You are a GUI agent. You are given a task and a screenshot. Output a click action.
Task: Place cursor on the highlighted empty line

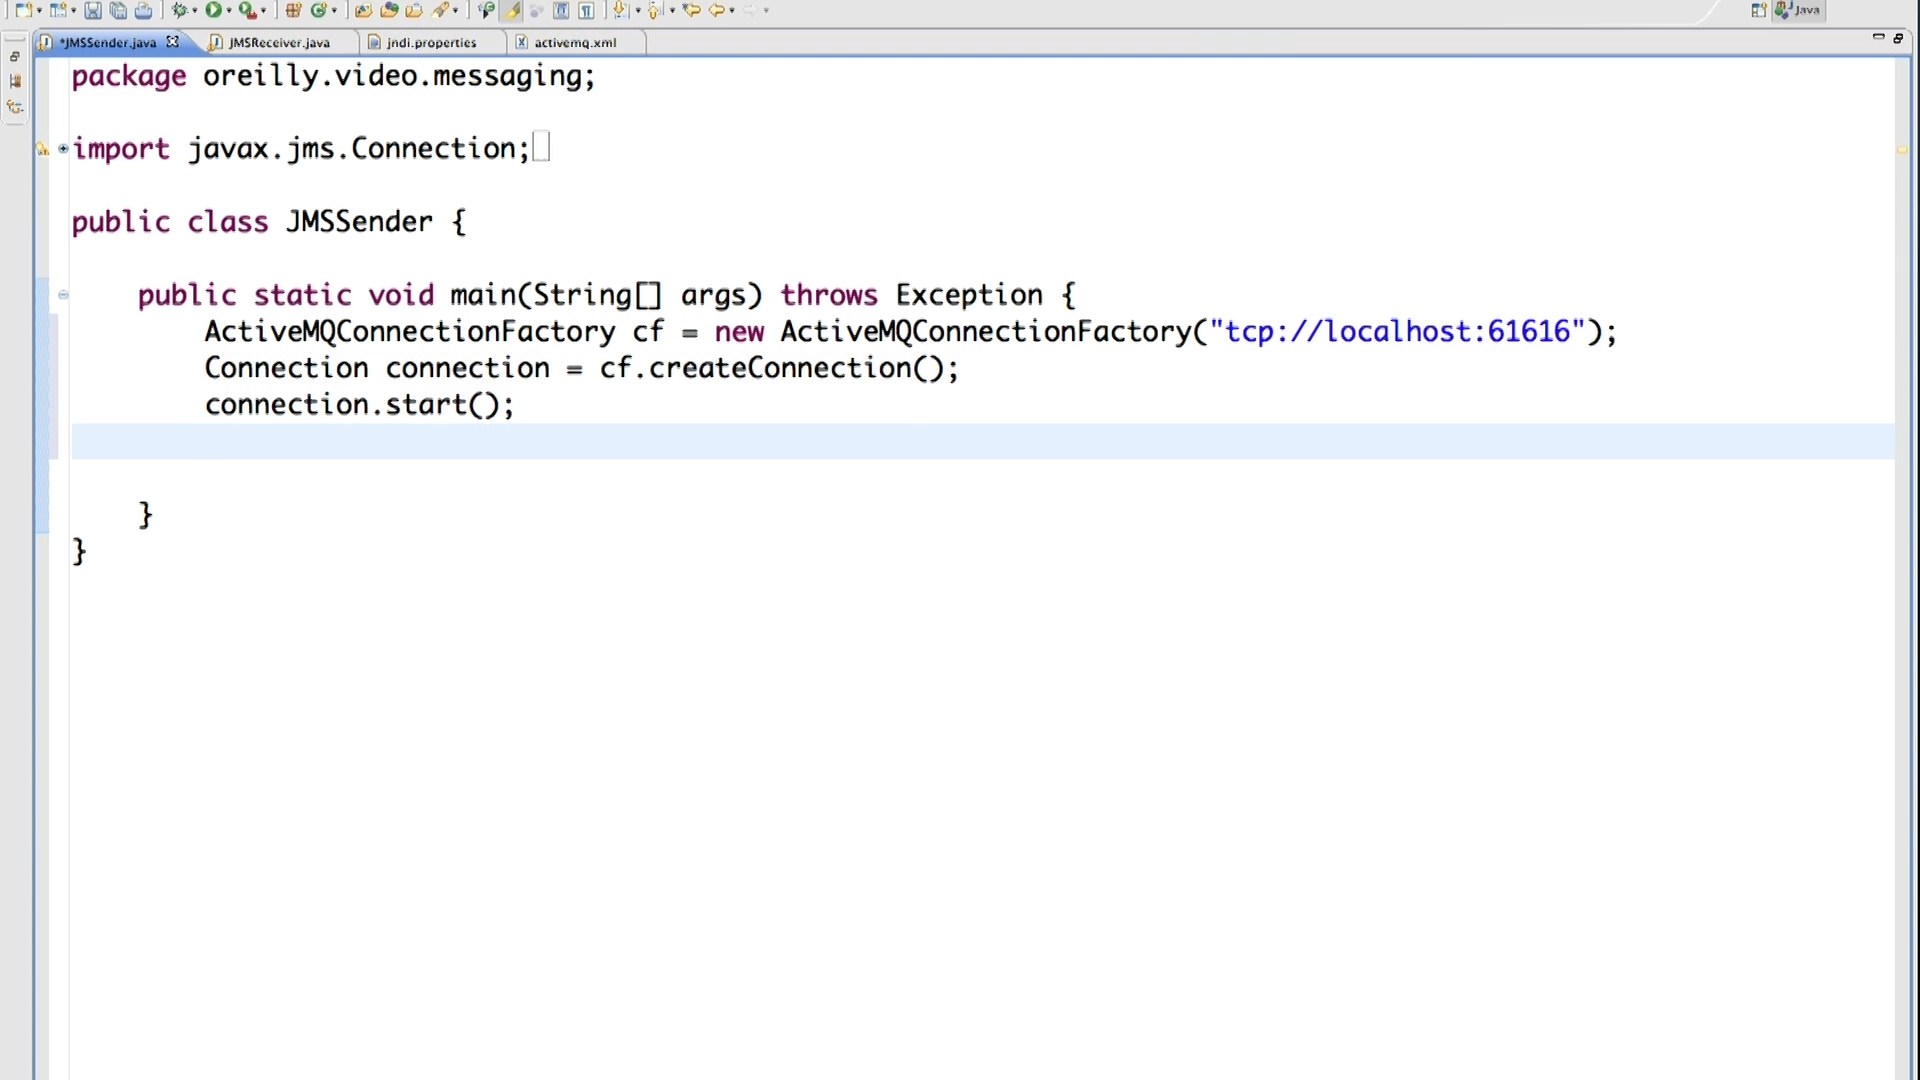point(982,441)
